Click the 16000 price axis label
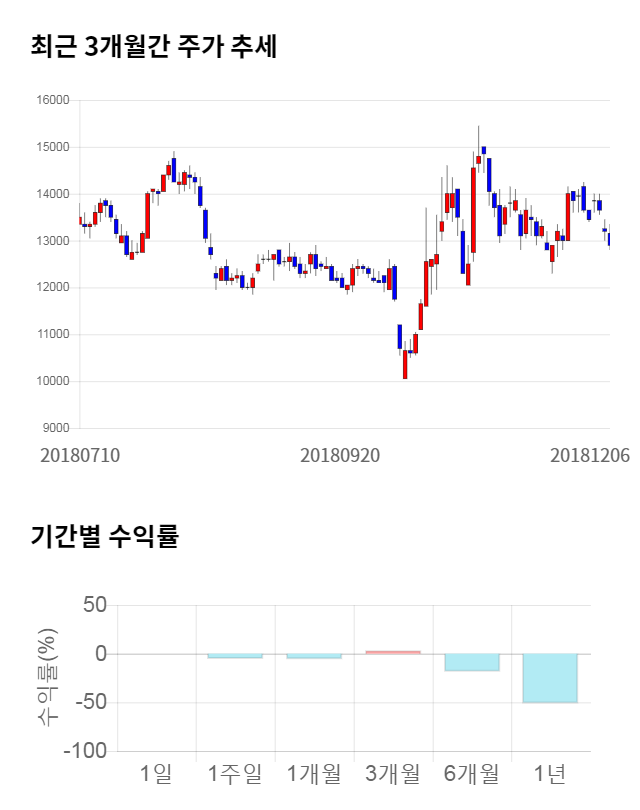Viewport: 640px width, 810px height. coord(54,100)
